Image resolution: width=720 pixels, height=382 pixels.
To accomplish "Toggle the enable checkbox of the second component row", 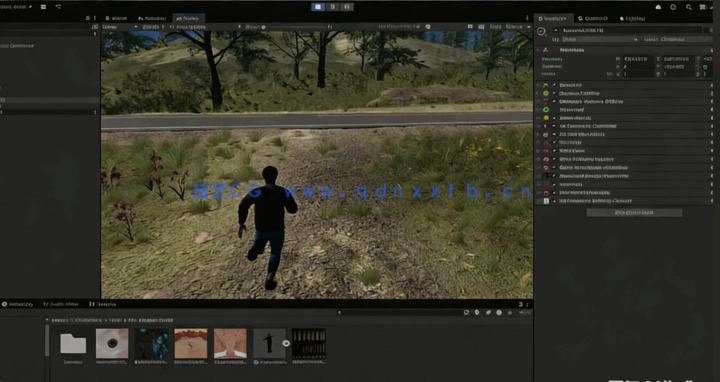I will click(x=554, y=93).
